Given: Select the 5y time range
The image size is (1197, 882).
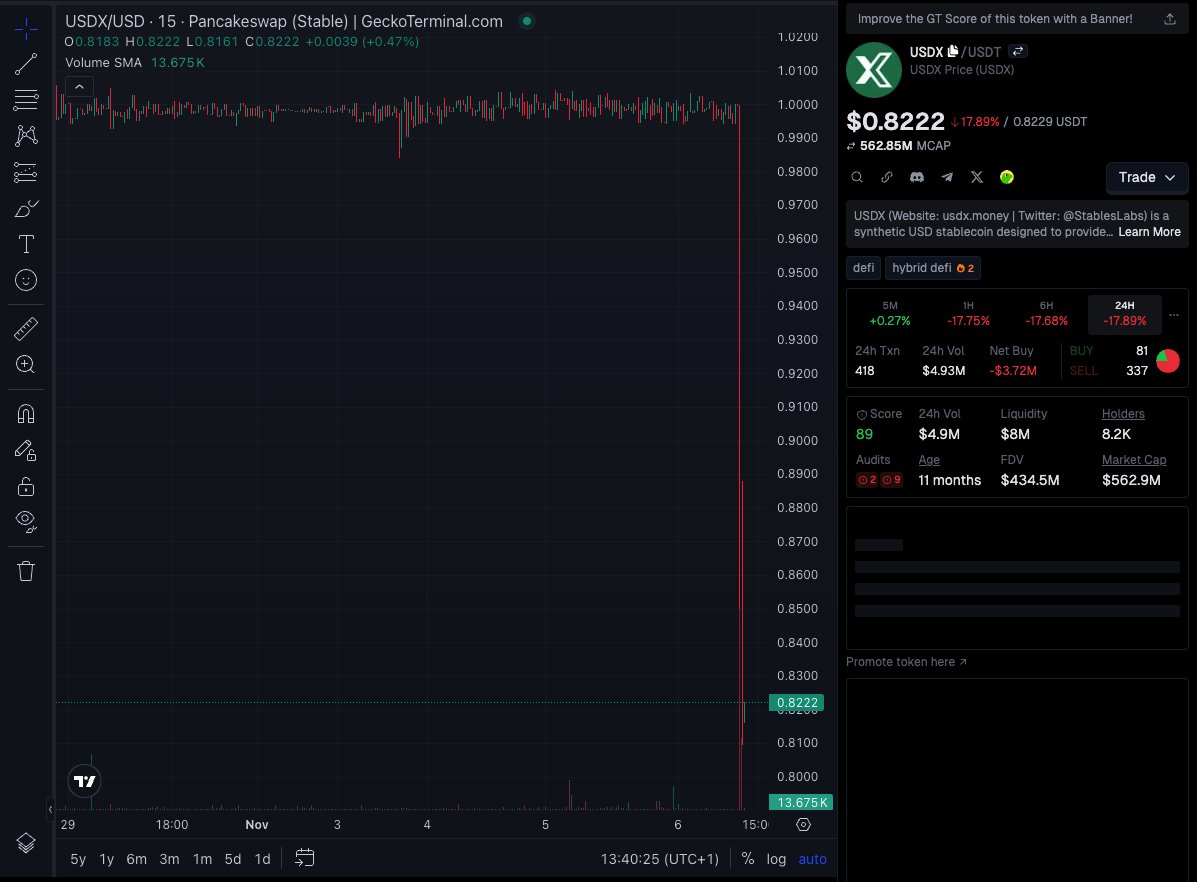Looking at the screenshot, I should 78,859.
